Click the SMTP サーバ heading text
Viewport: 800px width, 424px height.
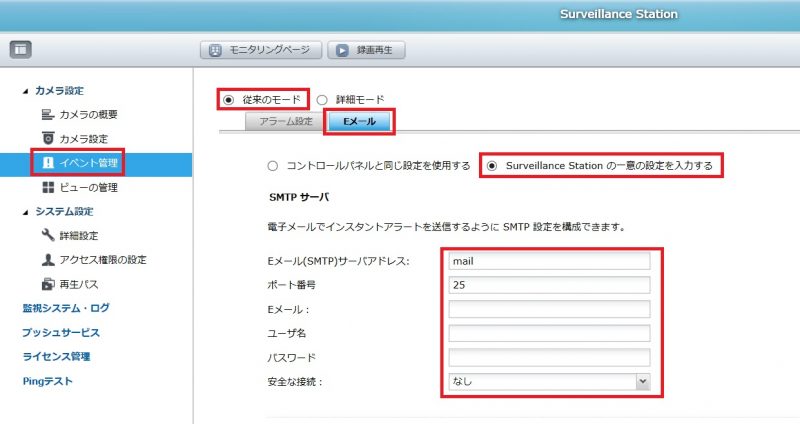pyautogui.click(x=299, y=197)
